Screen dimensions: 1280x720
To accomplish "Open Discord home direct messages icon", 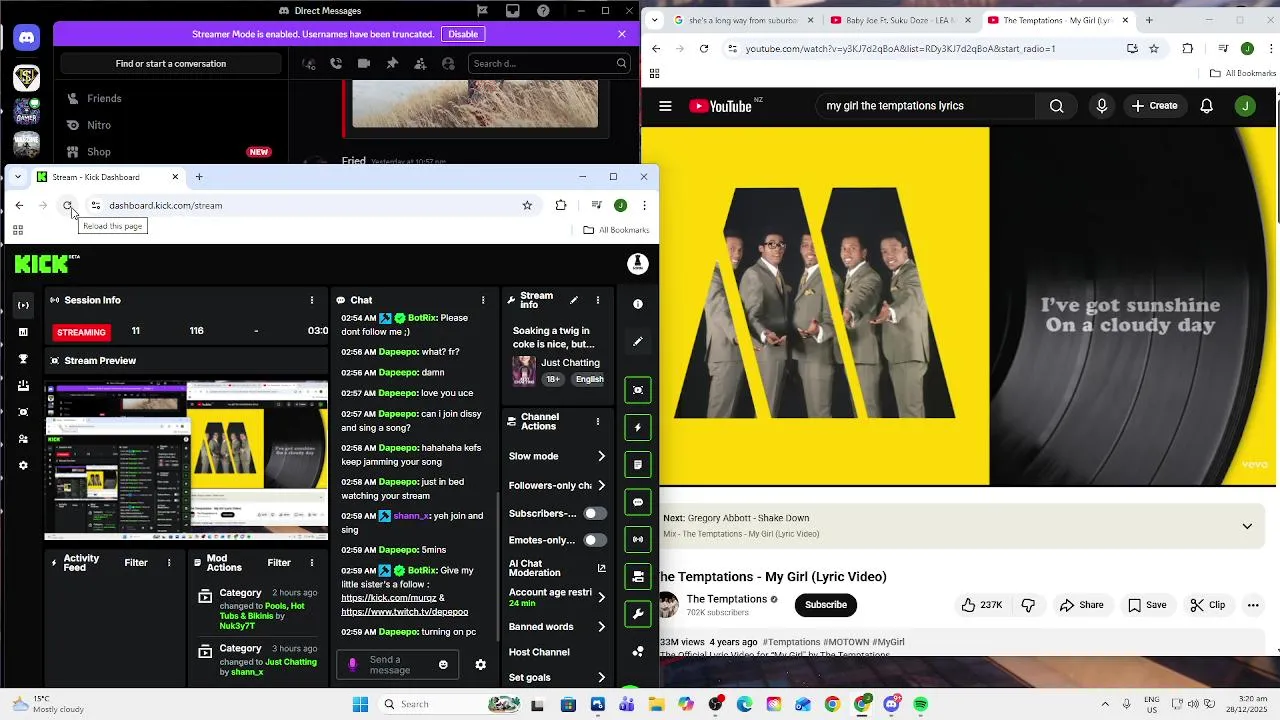I will [26, 38].
